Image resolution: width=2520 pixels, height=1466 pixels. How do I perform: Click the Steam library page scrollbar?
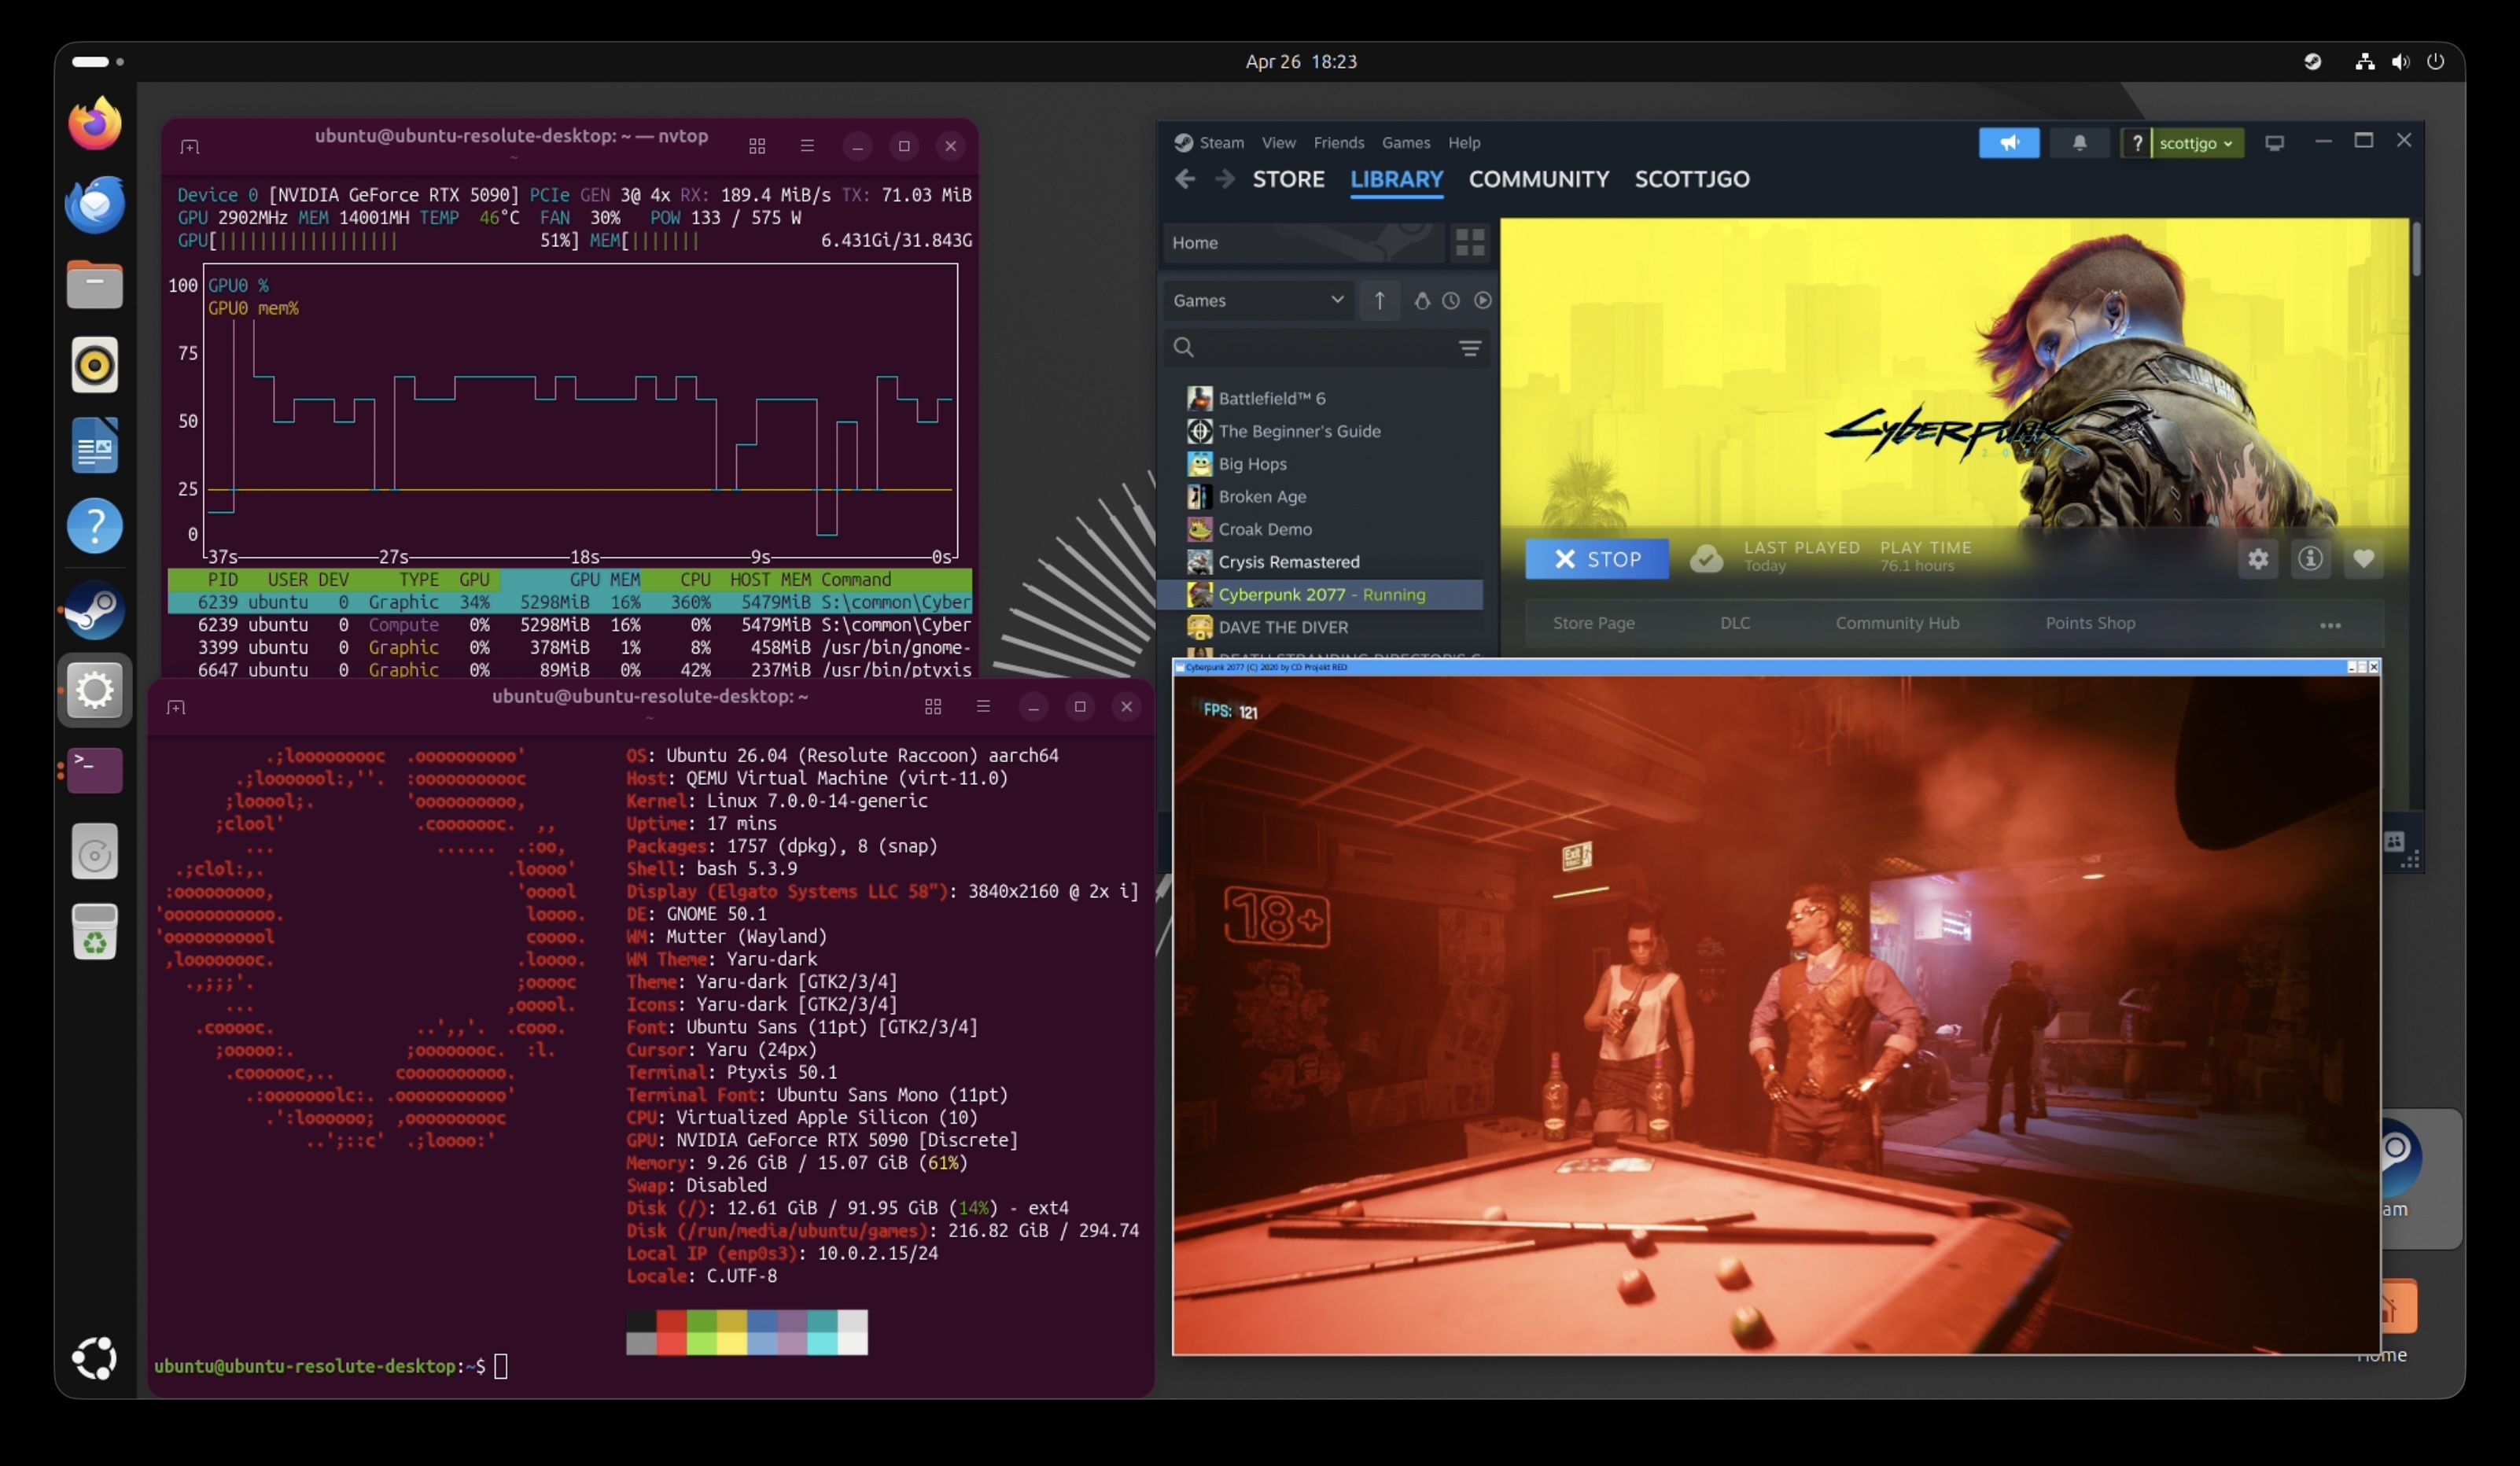(x=2416, y=249)
